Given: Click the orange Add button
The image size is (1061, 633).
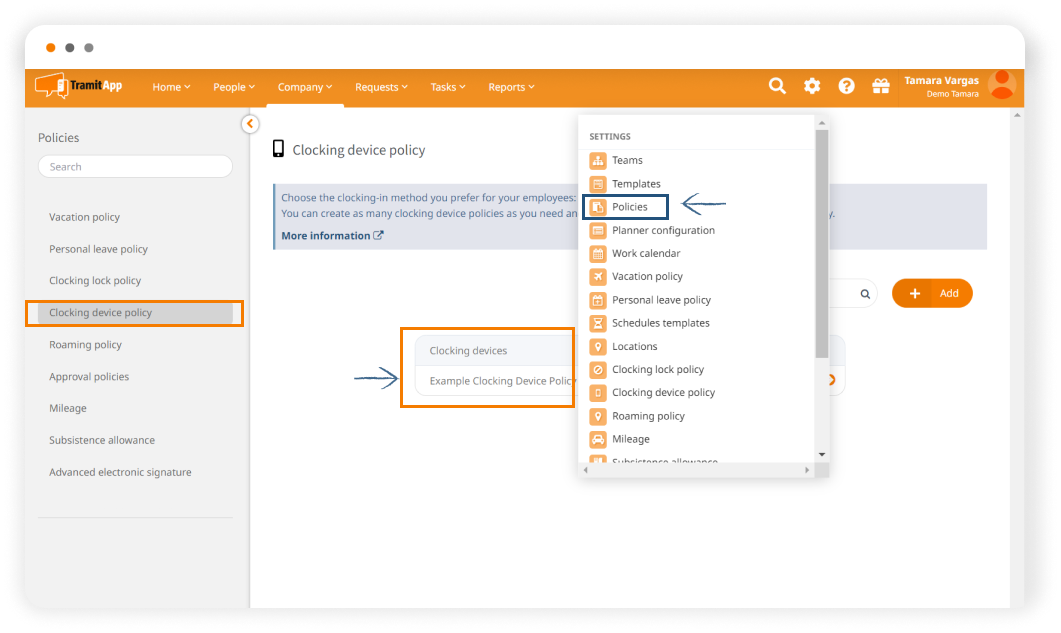Looking at the screenshot, I should coord(932,293).
